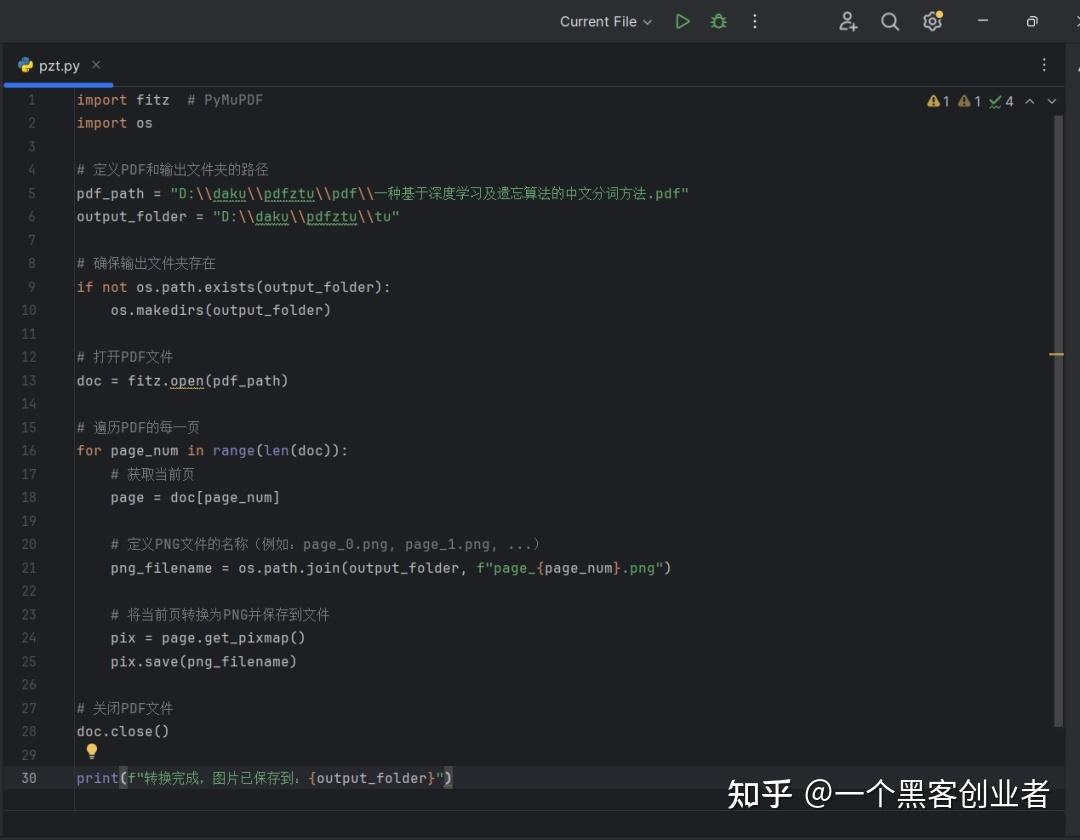Navigate to previous problem with up chevron
The height and width of the screenshot is (840, 1080).
pyautogui.click(x=1029, y=100)
